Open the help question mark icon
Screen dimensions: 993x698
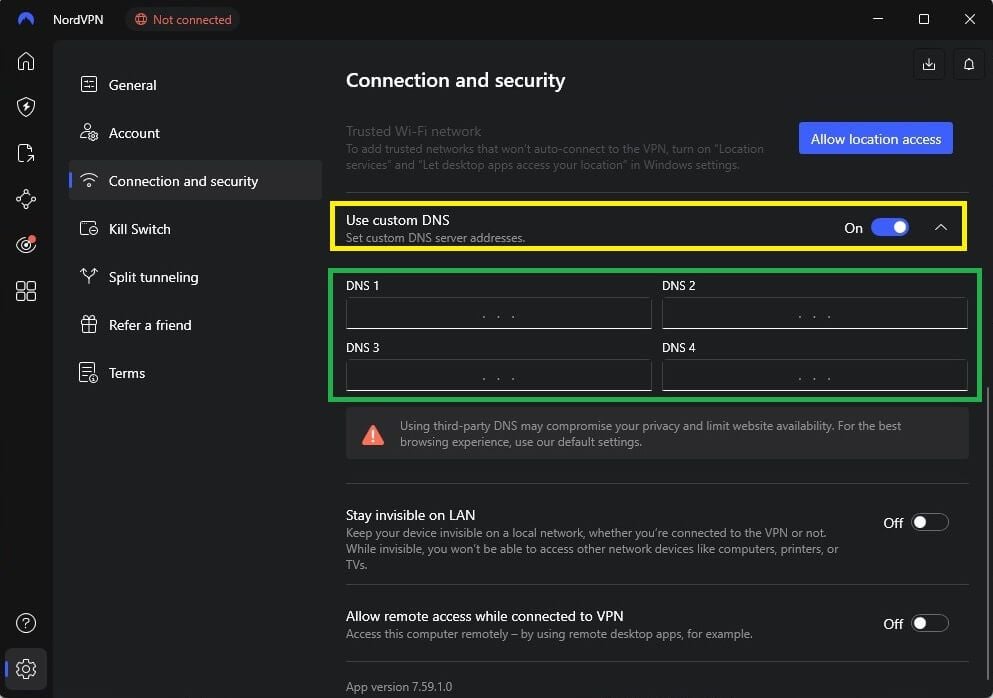click(26, 623)
